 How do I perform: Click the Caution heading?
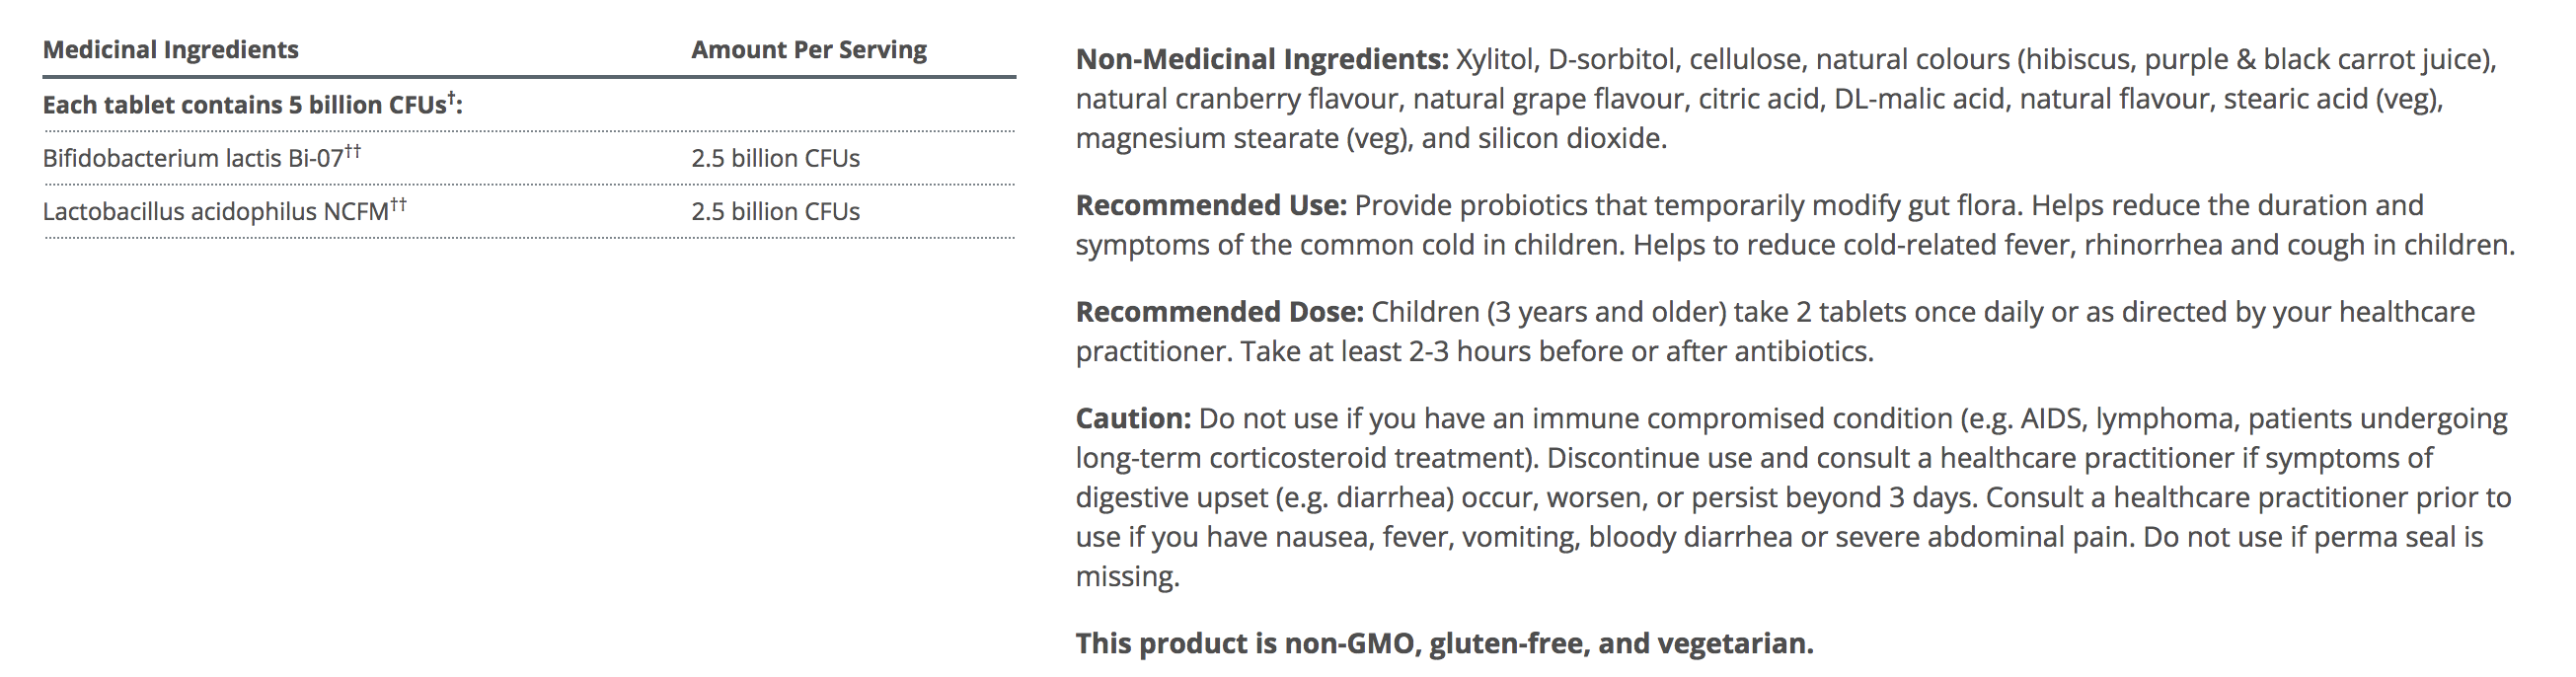pos(1133,418)
